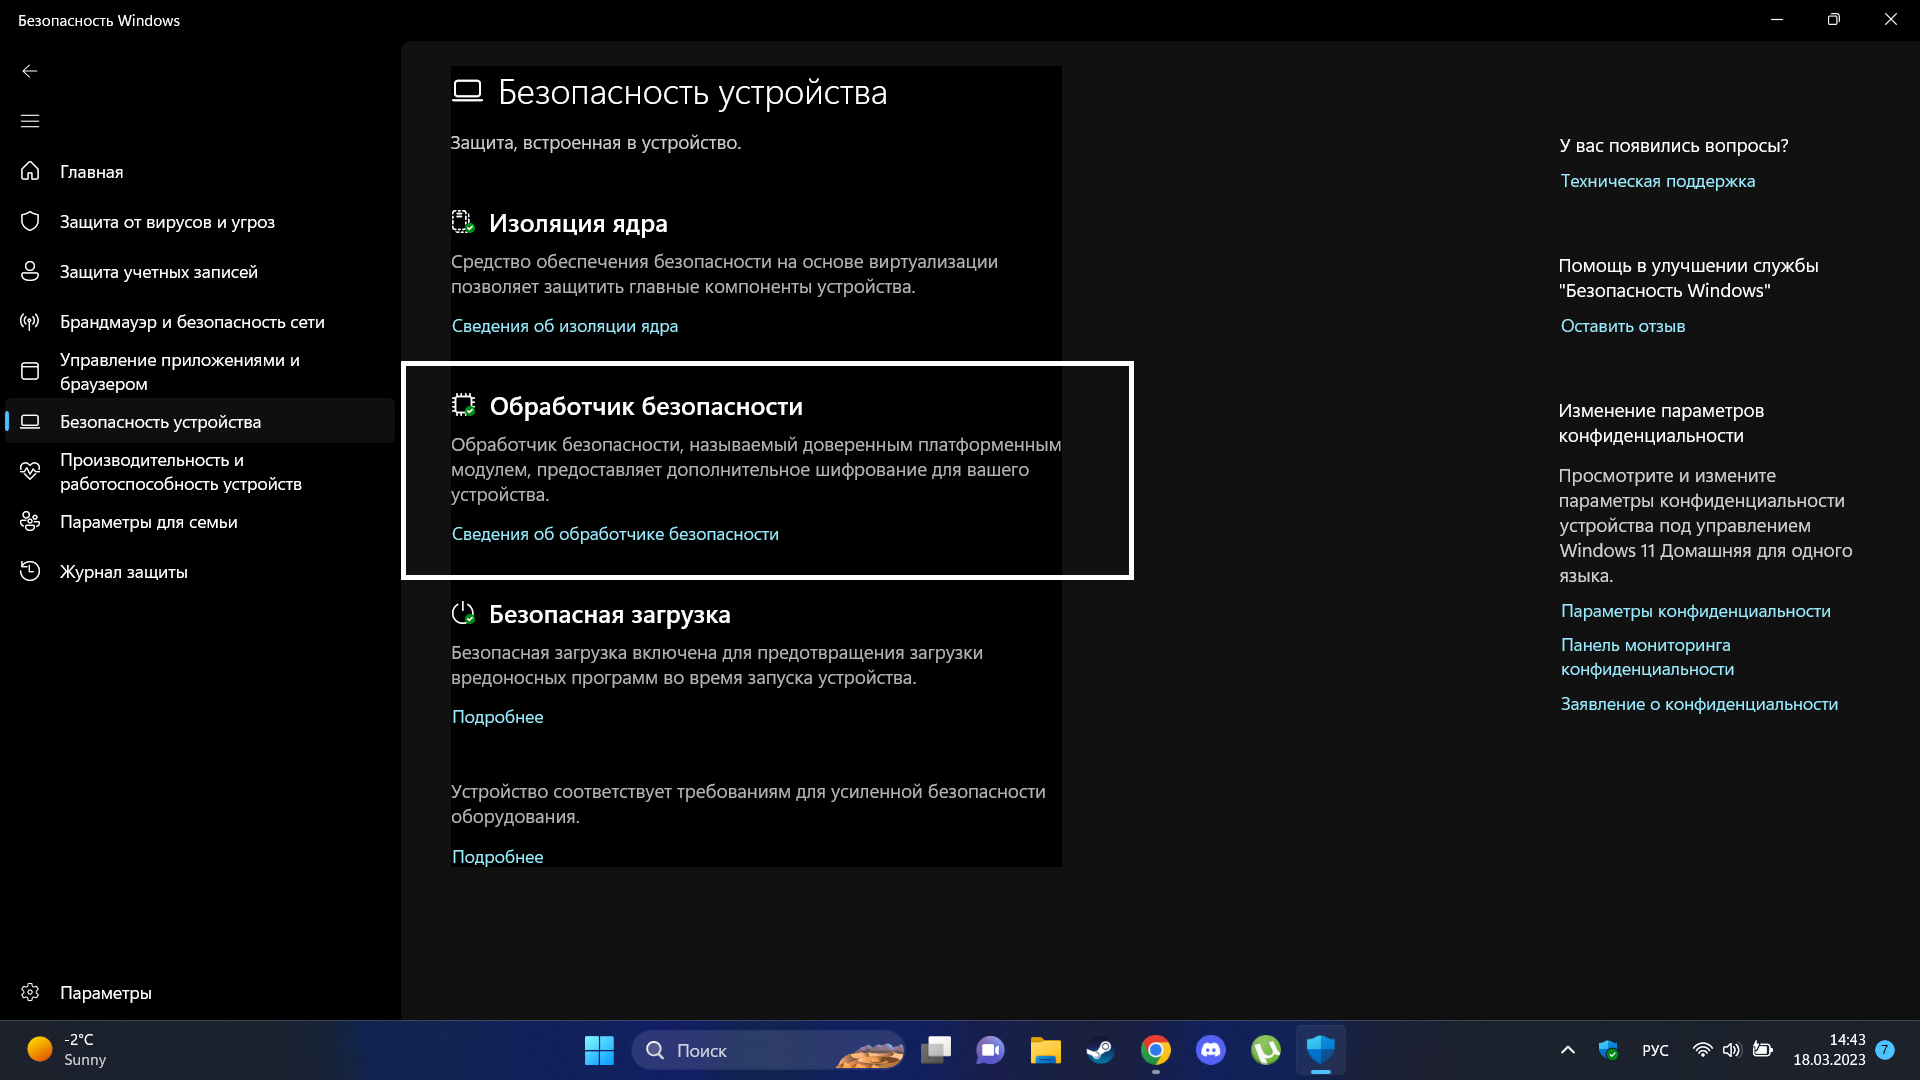Image resolution: width=1920 pixels, height=1080 pixels.
Task: Show hidden tray icons chevron
Action: (x=1568, y=1050)
